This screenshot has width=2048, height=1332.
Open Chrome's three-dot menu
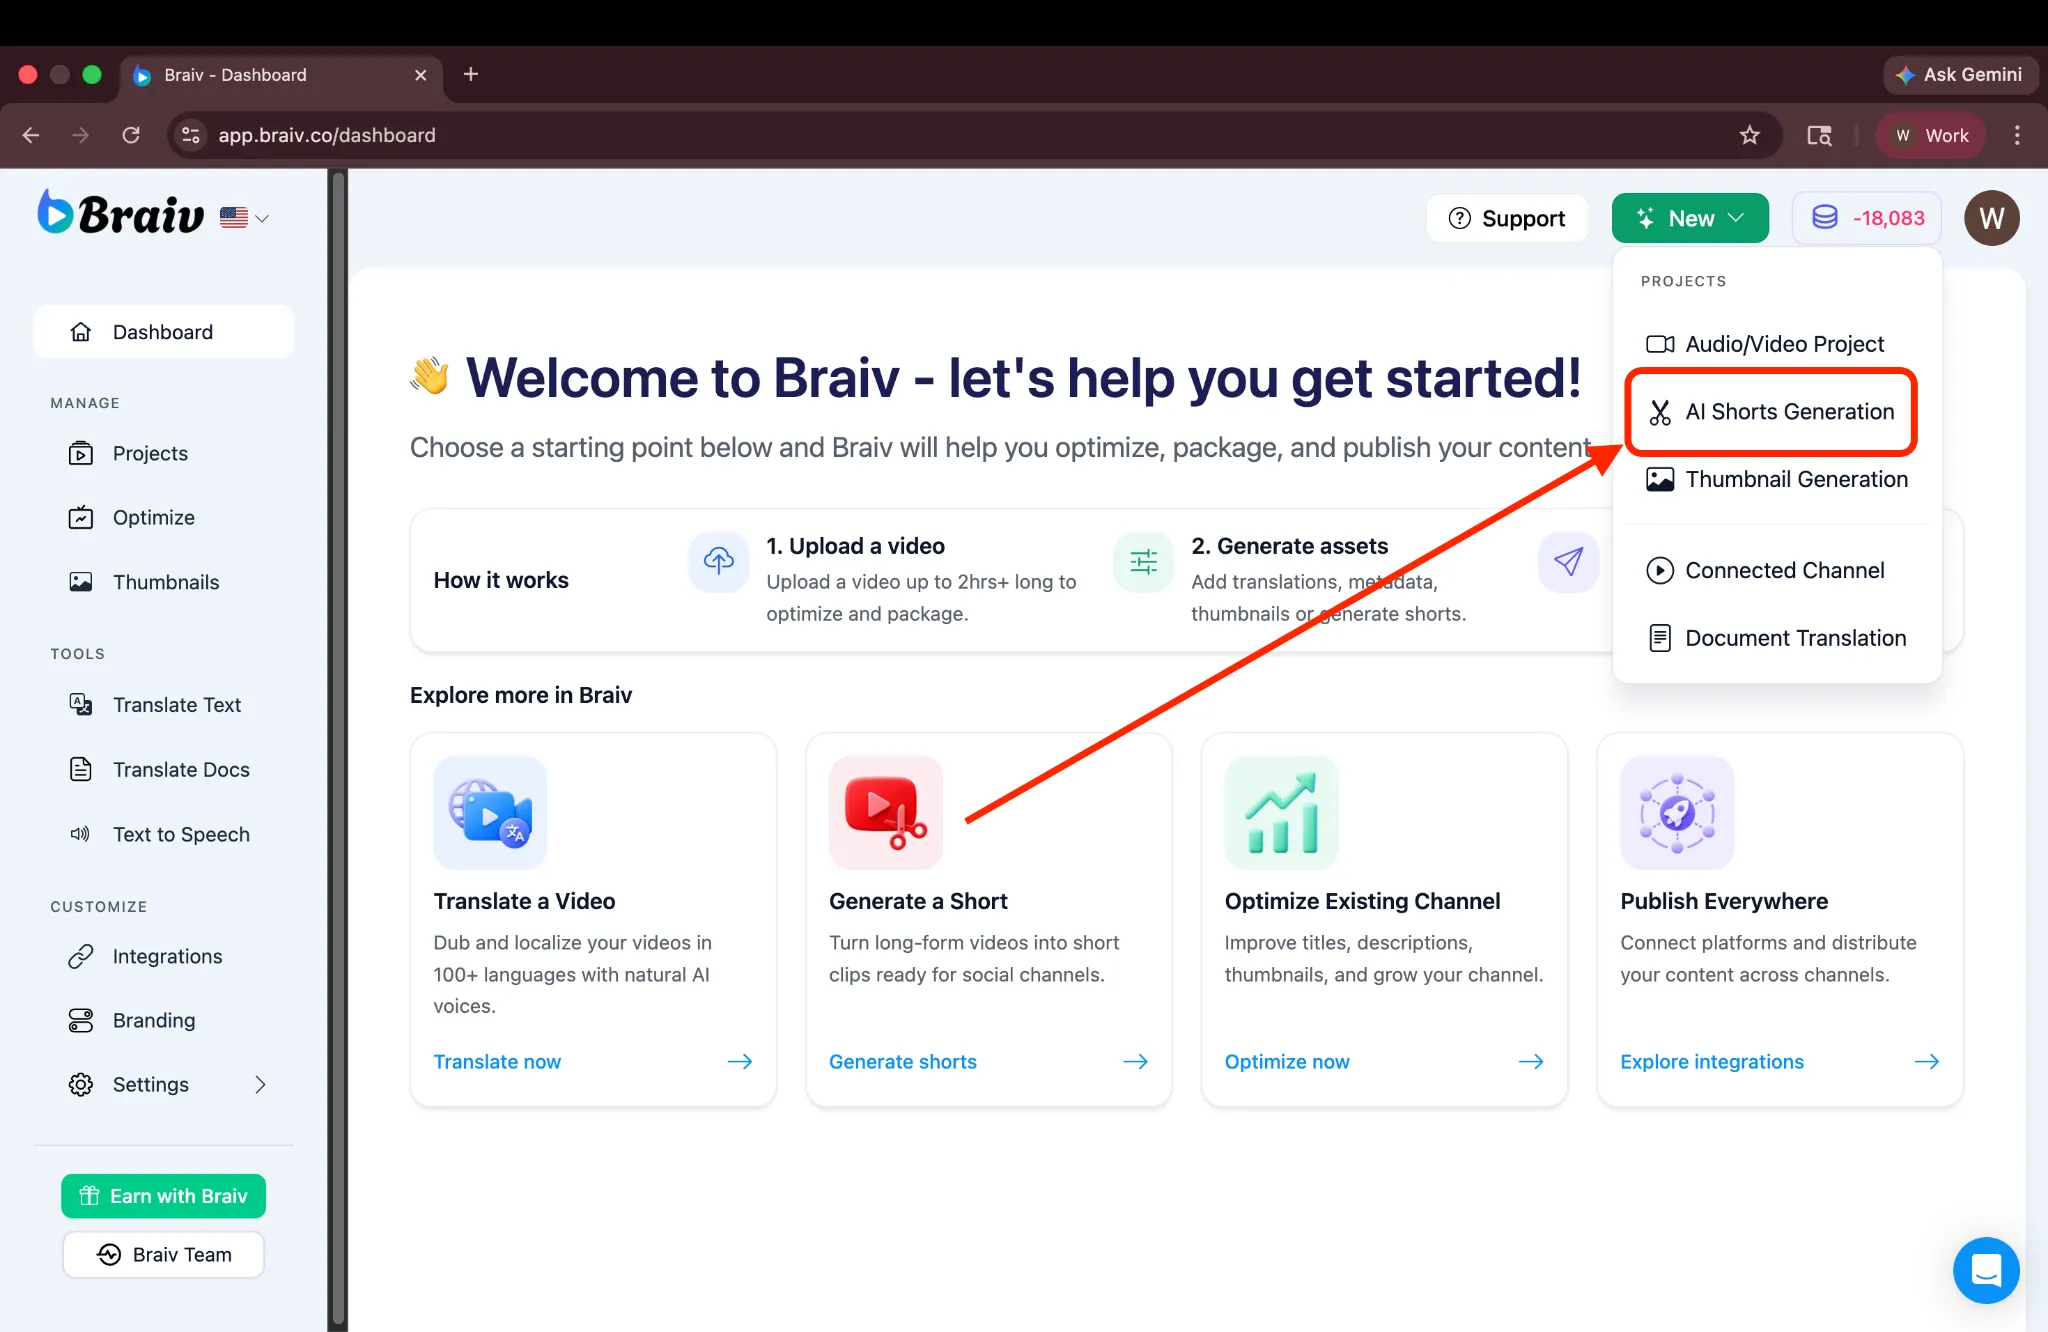pyautogui.click(x=2017, y=135)
